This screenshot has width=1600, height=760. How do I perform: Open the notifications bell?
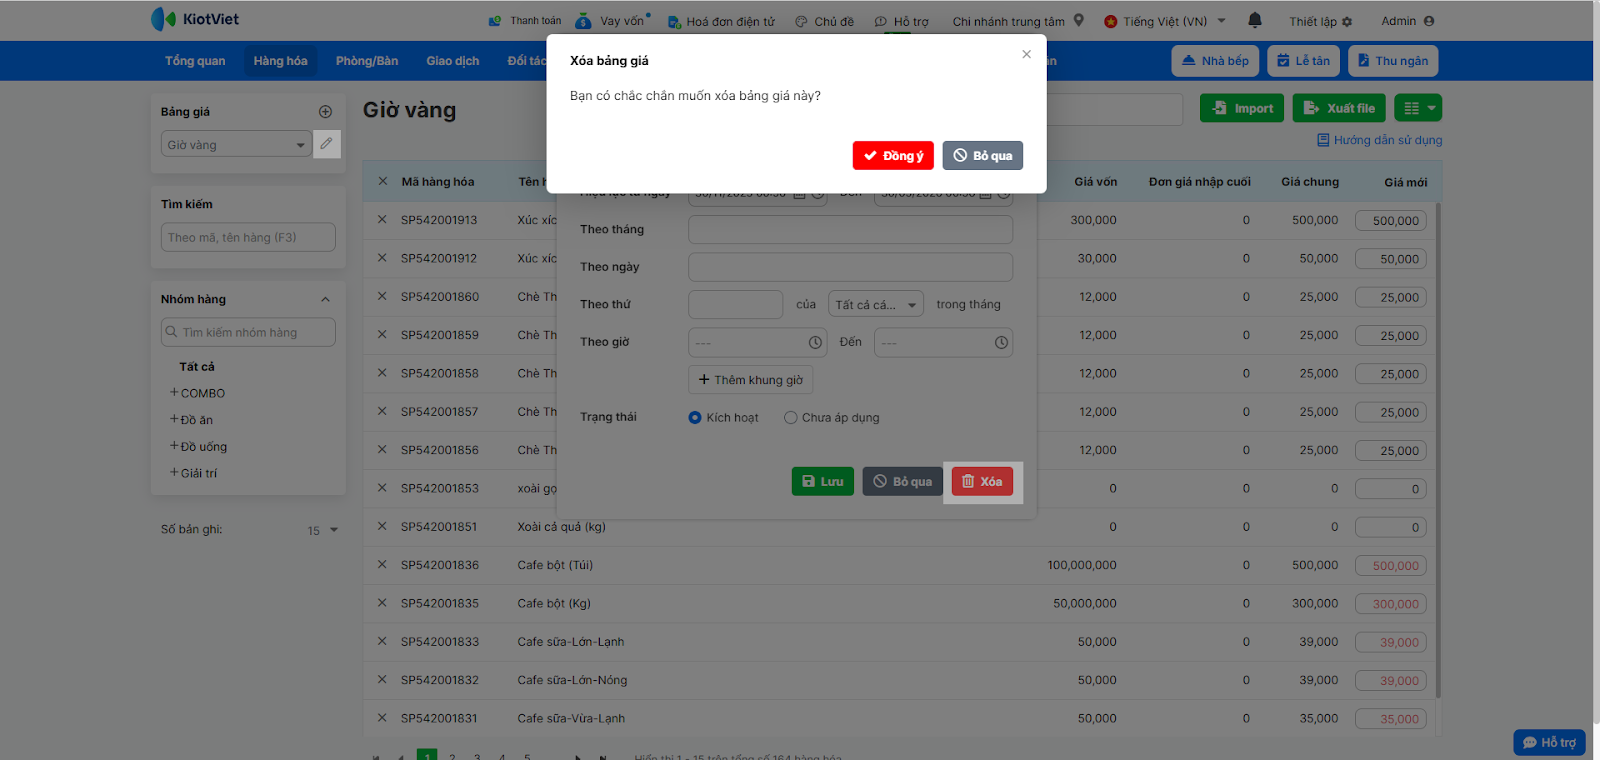click(x=1255, y=20)
